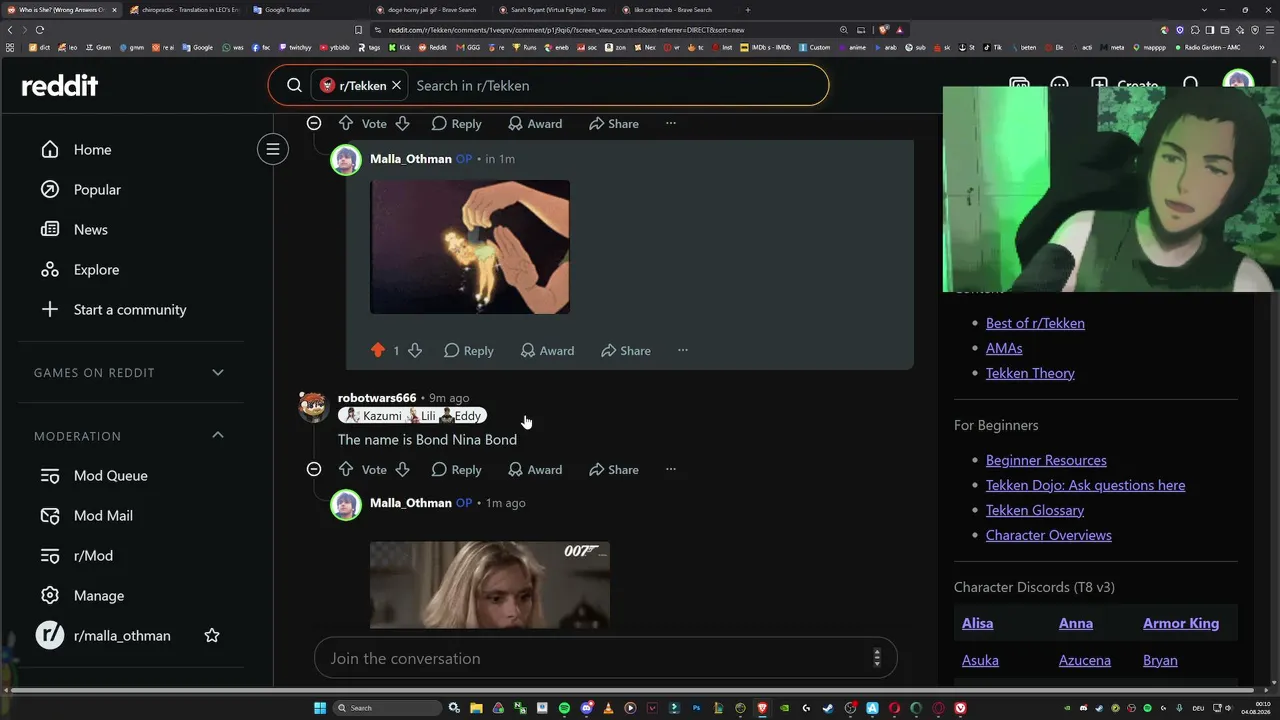Open the AMAs link
Image resolution: width=1280 pixels, height=720 pixels.
click(x=1004, y=348)
